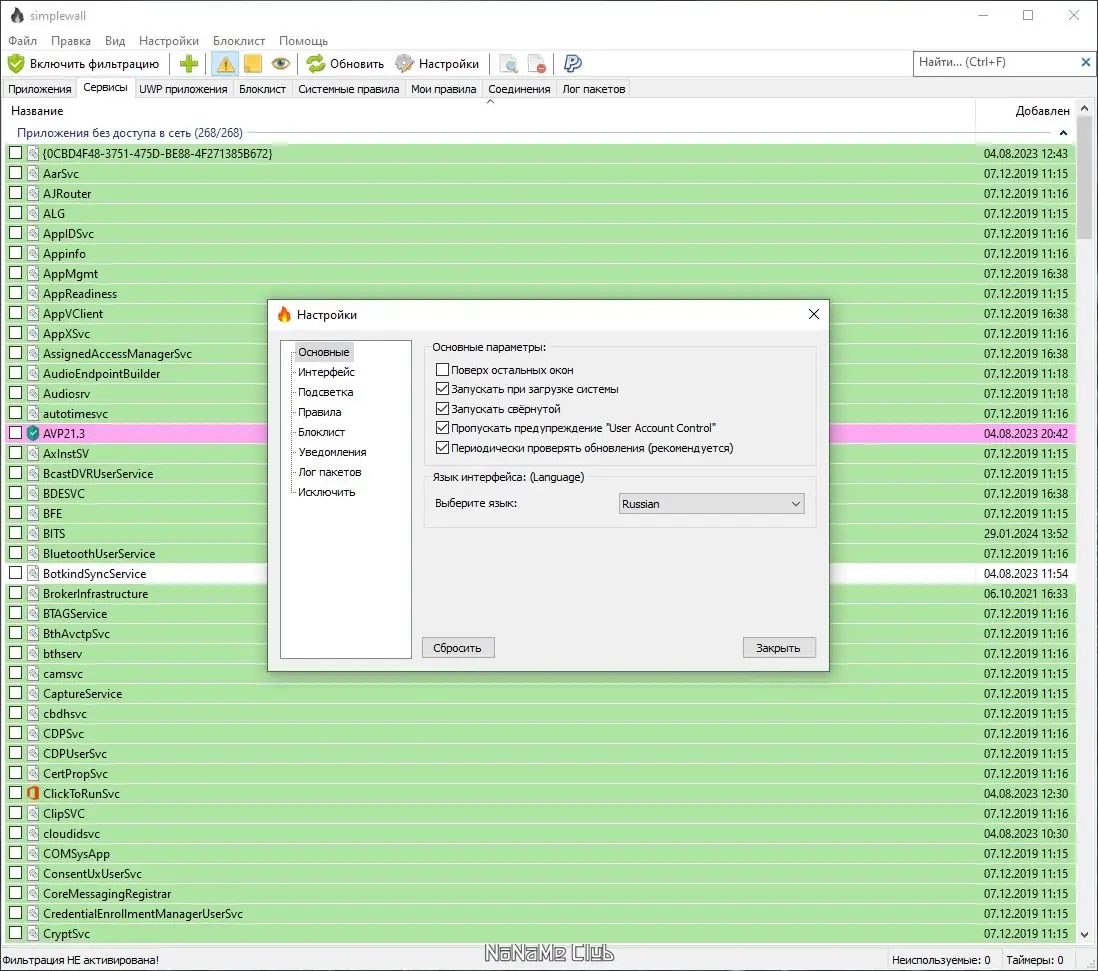
Task: Tick the checkbox for BotkindSyncService
Action: coord(15,573)
